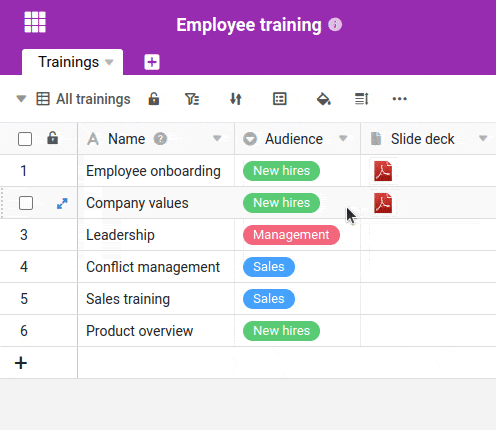496x430 pixels.
Task: Open the group records tool
Action: tap(280, 99)
